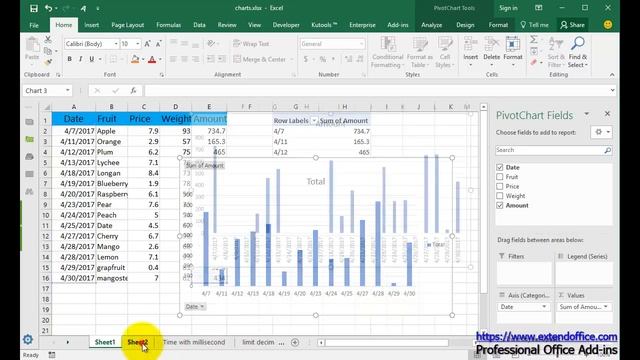Image resolution: width=640 pixels, height=360 pixels.
Task: Open the Kutools ribbon tab
Action: point(324,25)
